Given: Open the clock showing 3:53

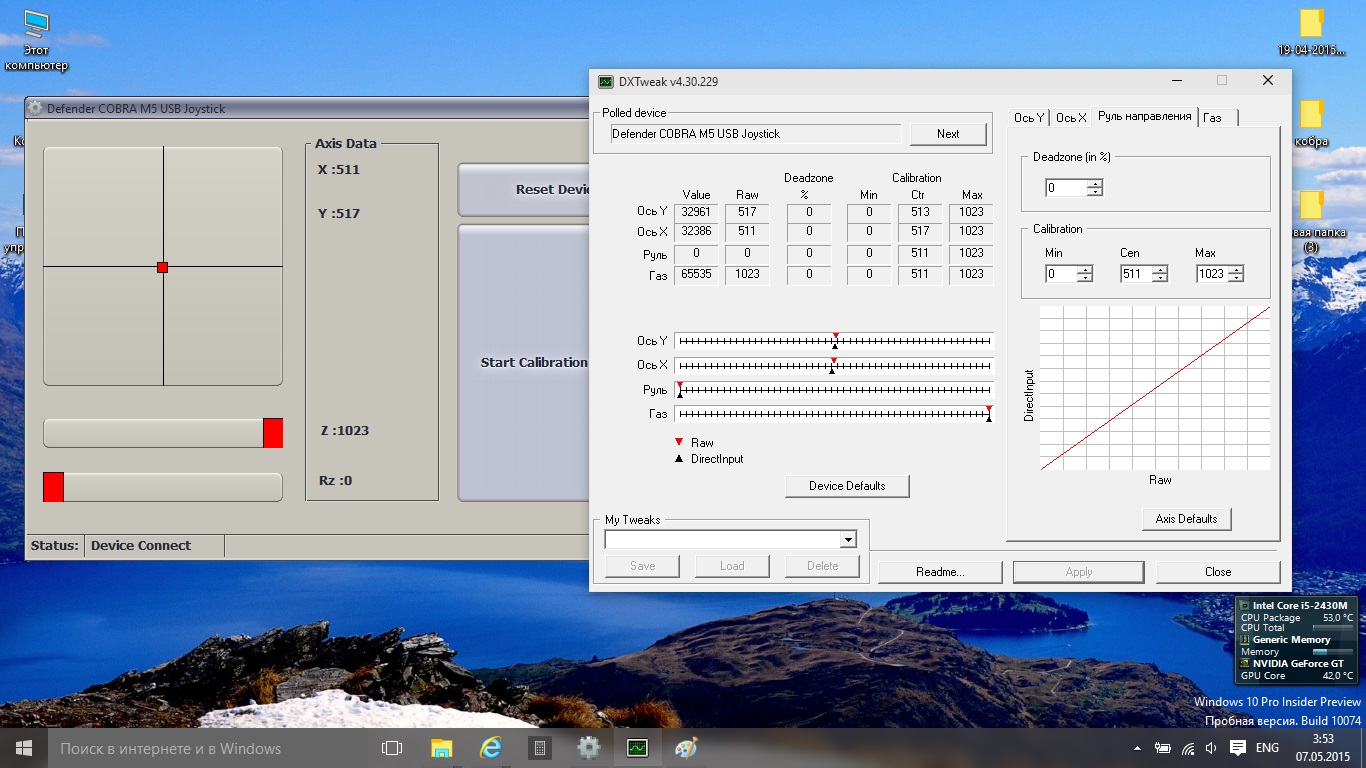Looking at the screenshot, I should (x=1323, y=748).
